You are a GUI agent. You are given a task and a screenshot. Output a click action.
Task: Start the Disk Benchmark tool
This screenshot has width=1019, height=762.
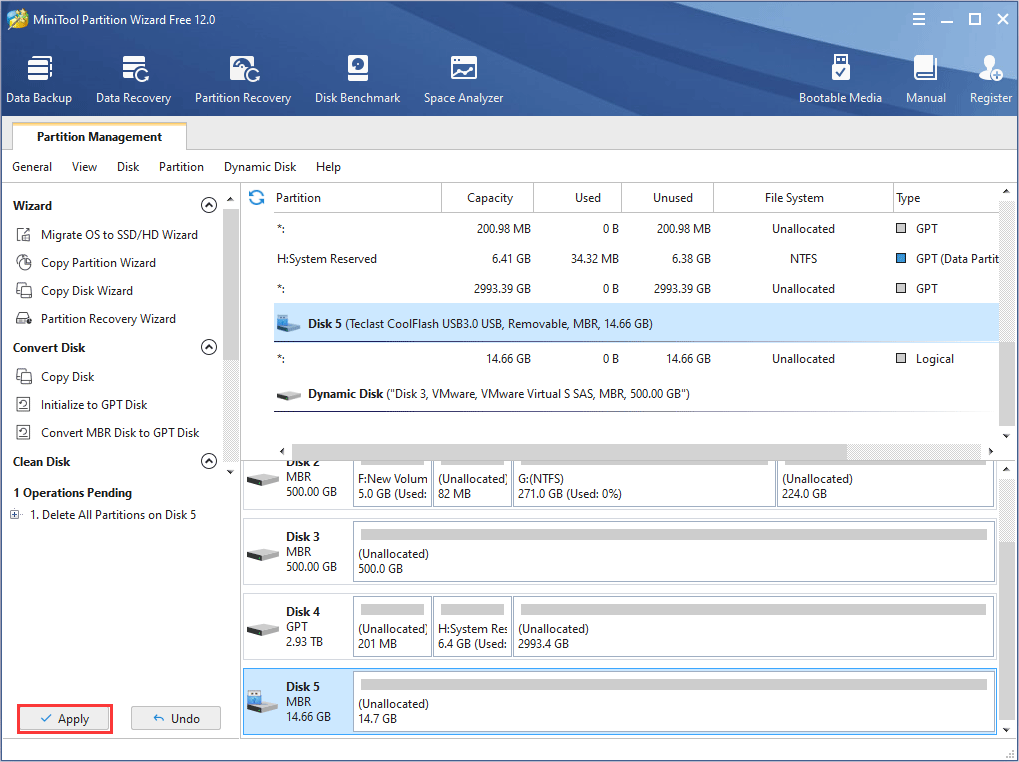(x=357, y=79)
